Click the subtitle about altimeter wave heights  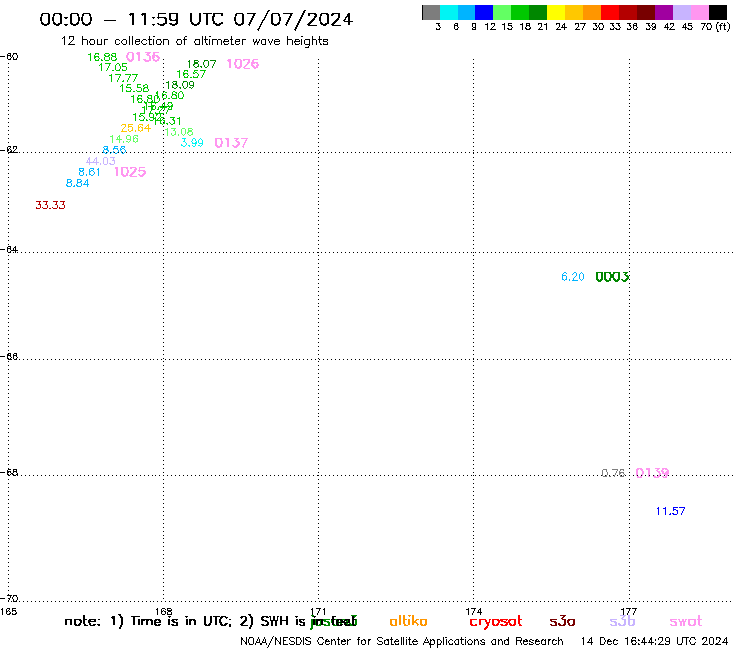click(x=194, y=41)
